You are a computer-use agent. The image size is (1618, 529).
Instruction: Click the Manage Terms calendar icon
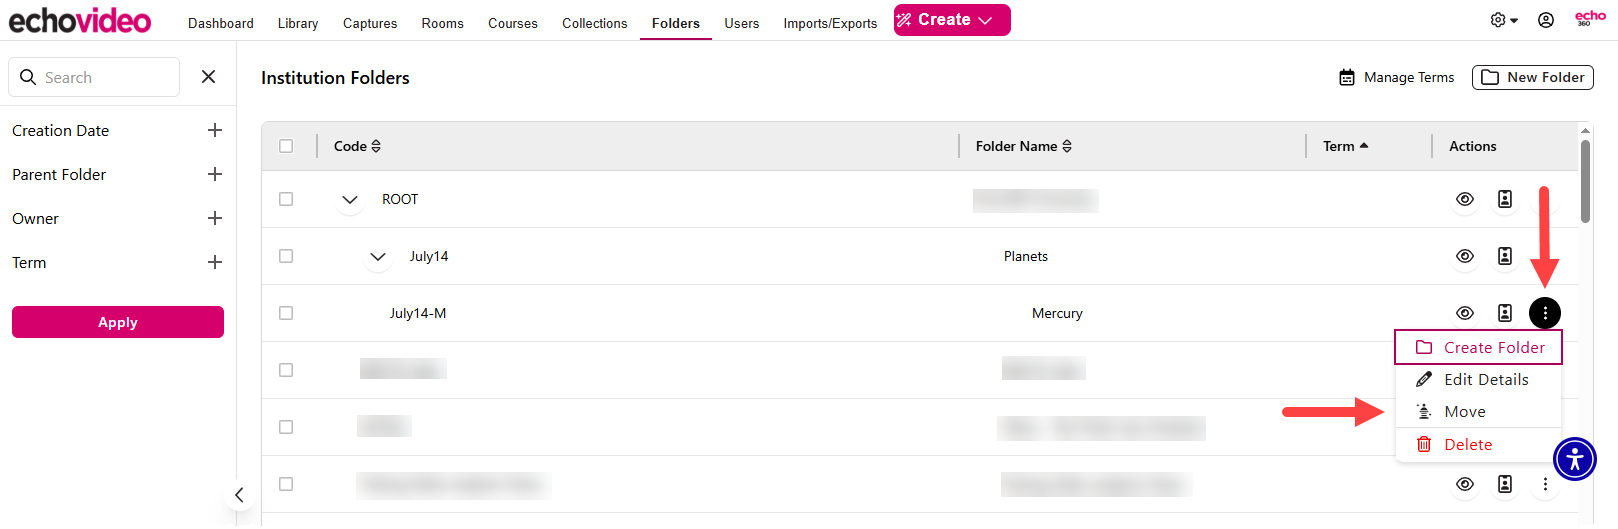point(1347,77)
